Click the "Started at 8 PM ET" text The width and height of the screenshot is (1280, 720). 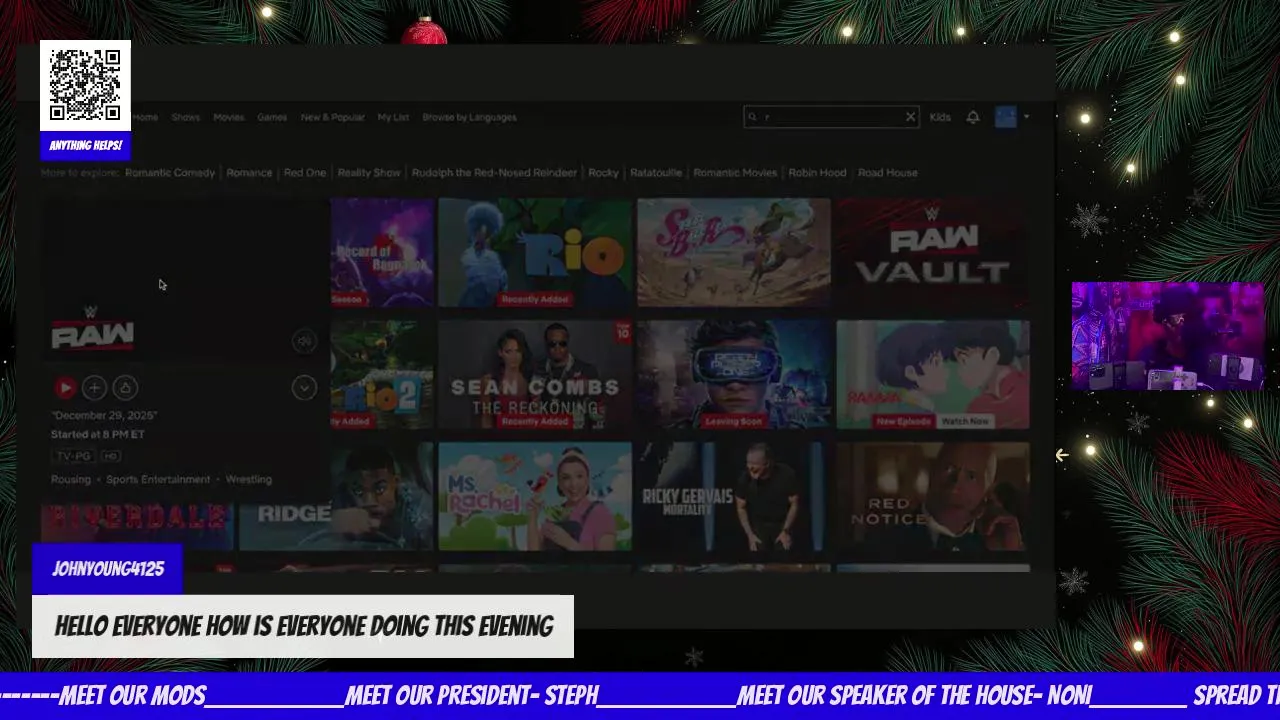tap(98, 434)
